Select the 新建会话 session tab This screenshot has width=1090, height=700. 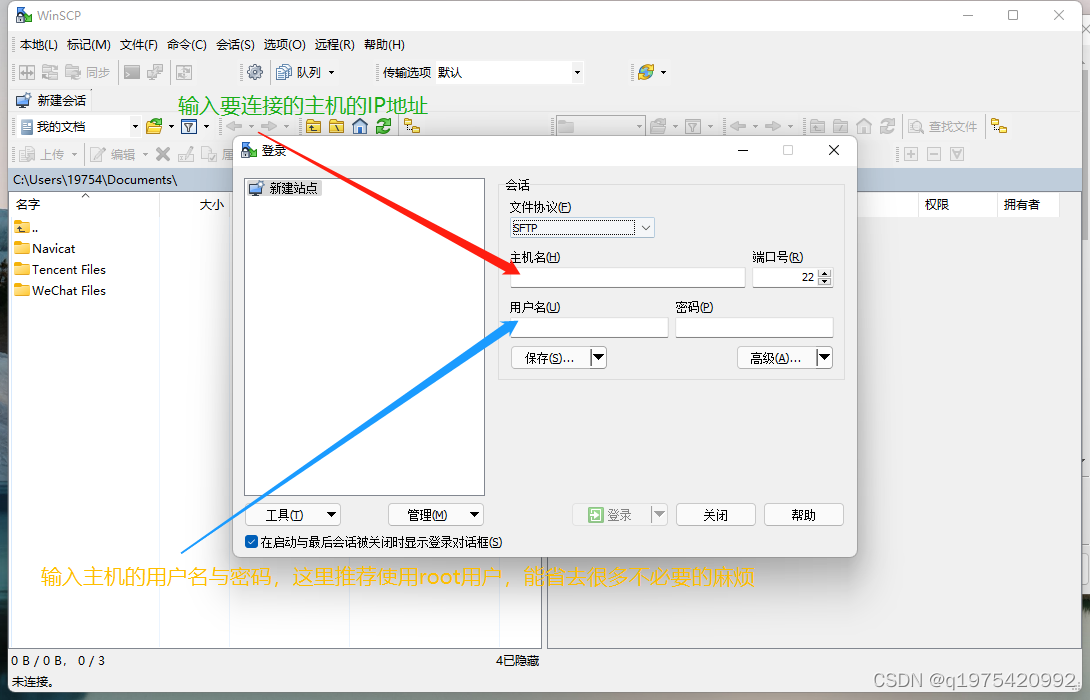point(51,100)
